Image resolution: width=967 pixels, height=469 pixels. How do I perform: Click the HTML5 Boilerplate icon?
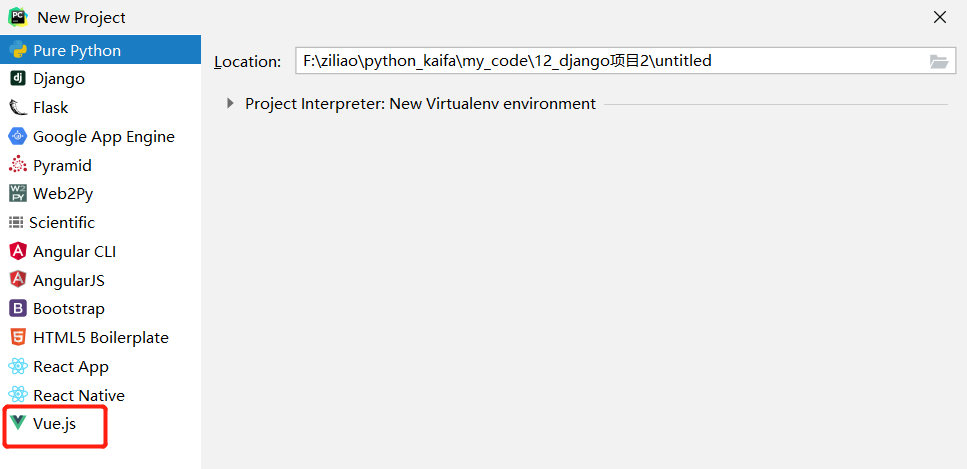coord(18,338)
